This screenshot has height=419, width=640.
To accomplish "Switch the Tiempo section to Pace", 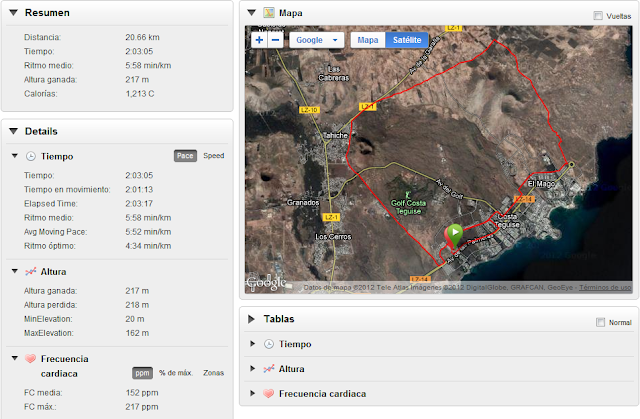I will pos(185,156).
